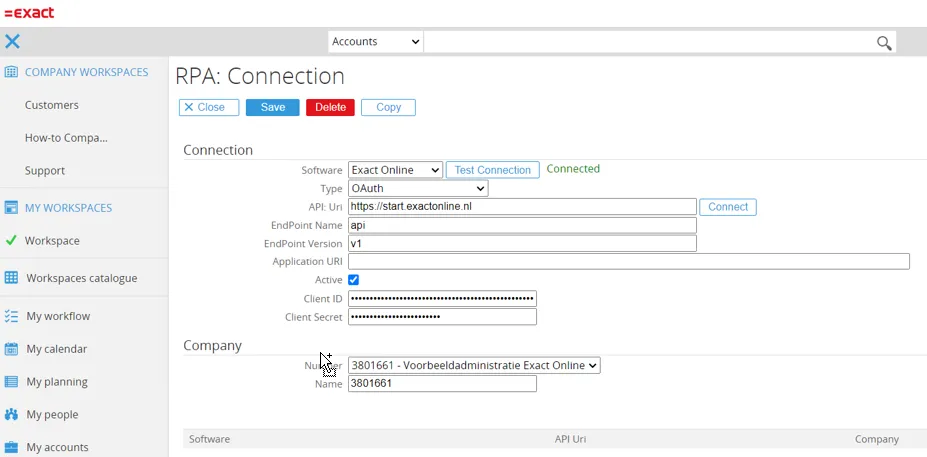Click the RPA: Connection page title

coord(260,76)
